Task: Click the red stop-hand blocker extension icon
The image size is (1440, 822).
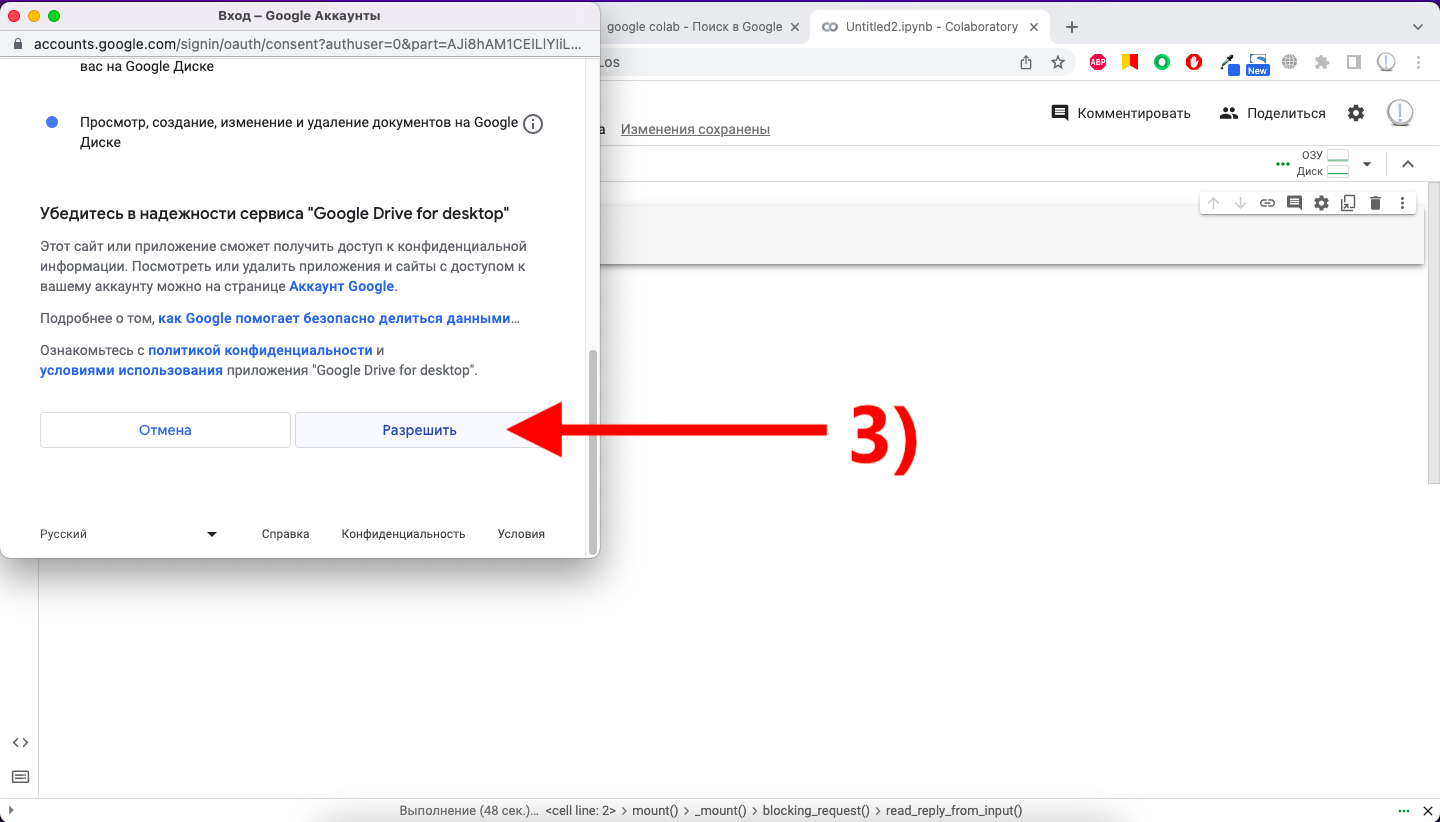Action: pos(1194,62)
